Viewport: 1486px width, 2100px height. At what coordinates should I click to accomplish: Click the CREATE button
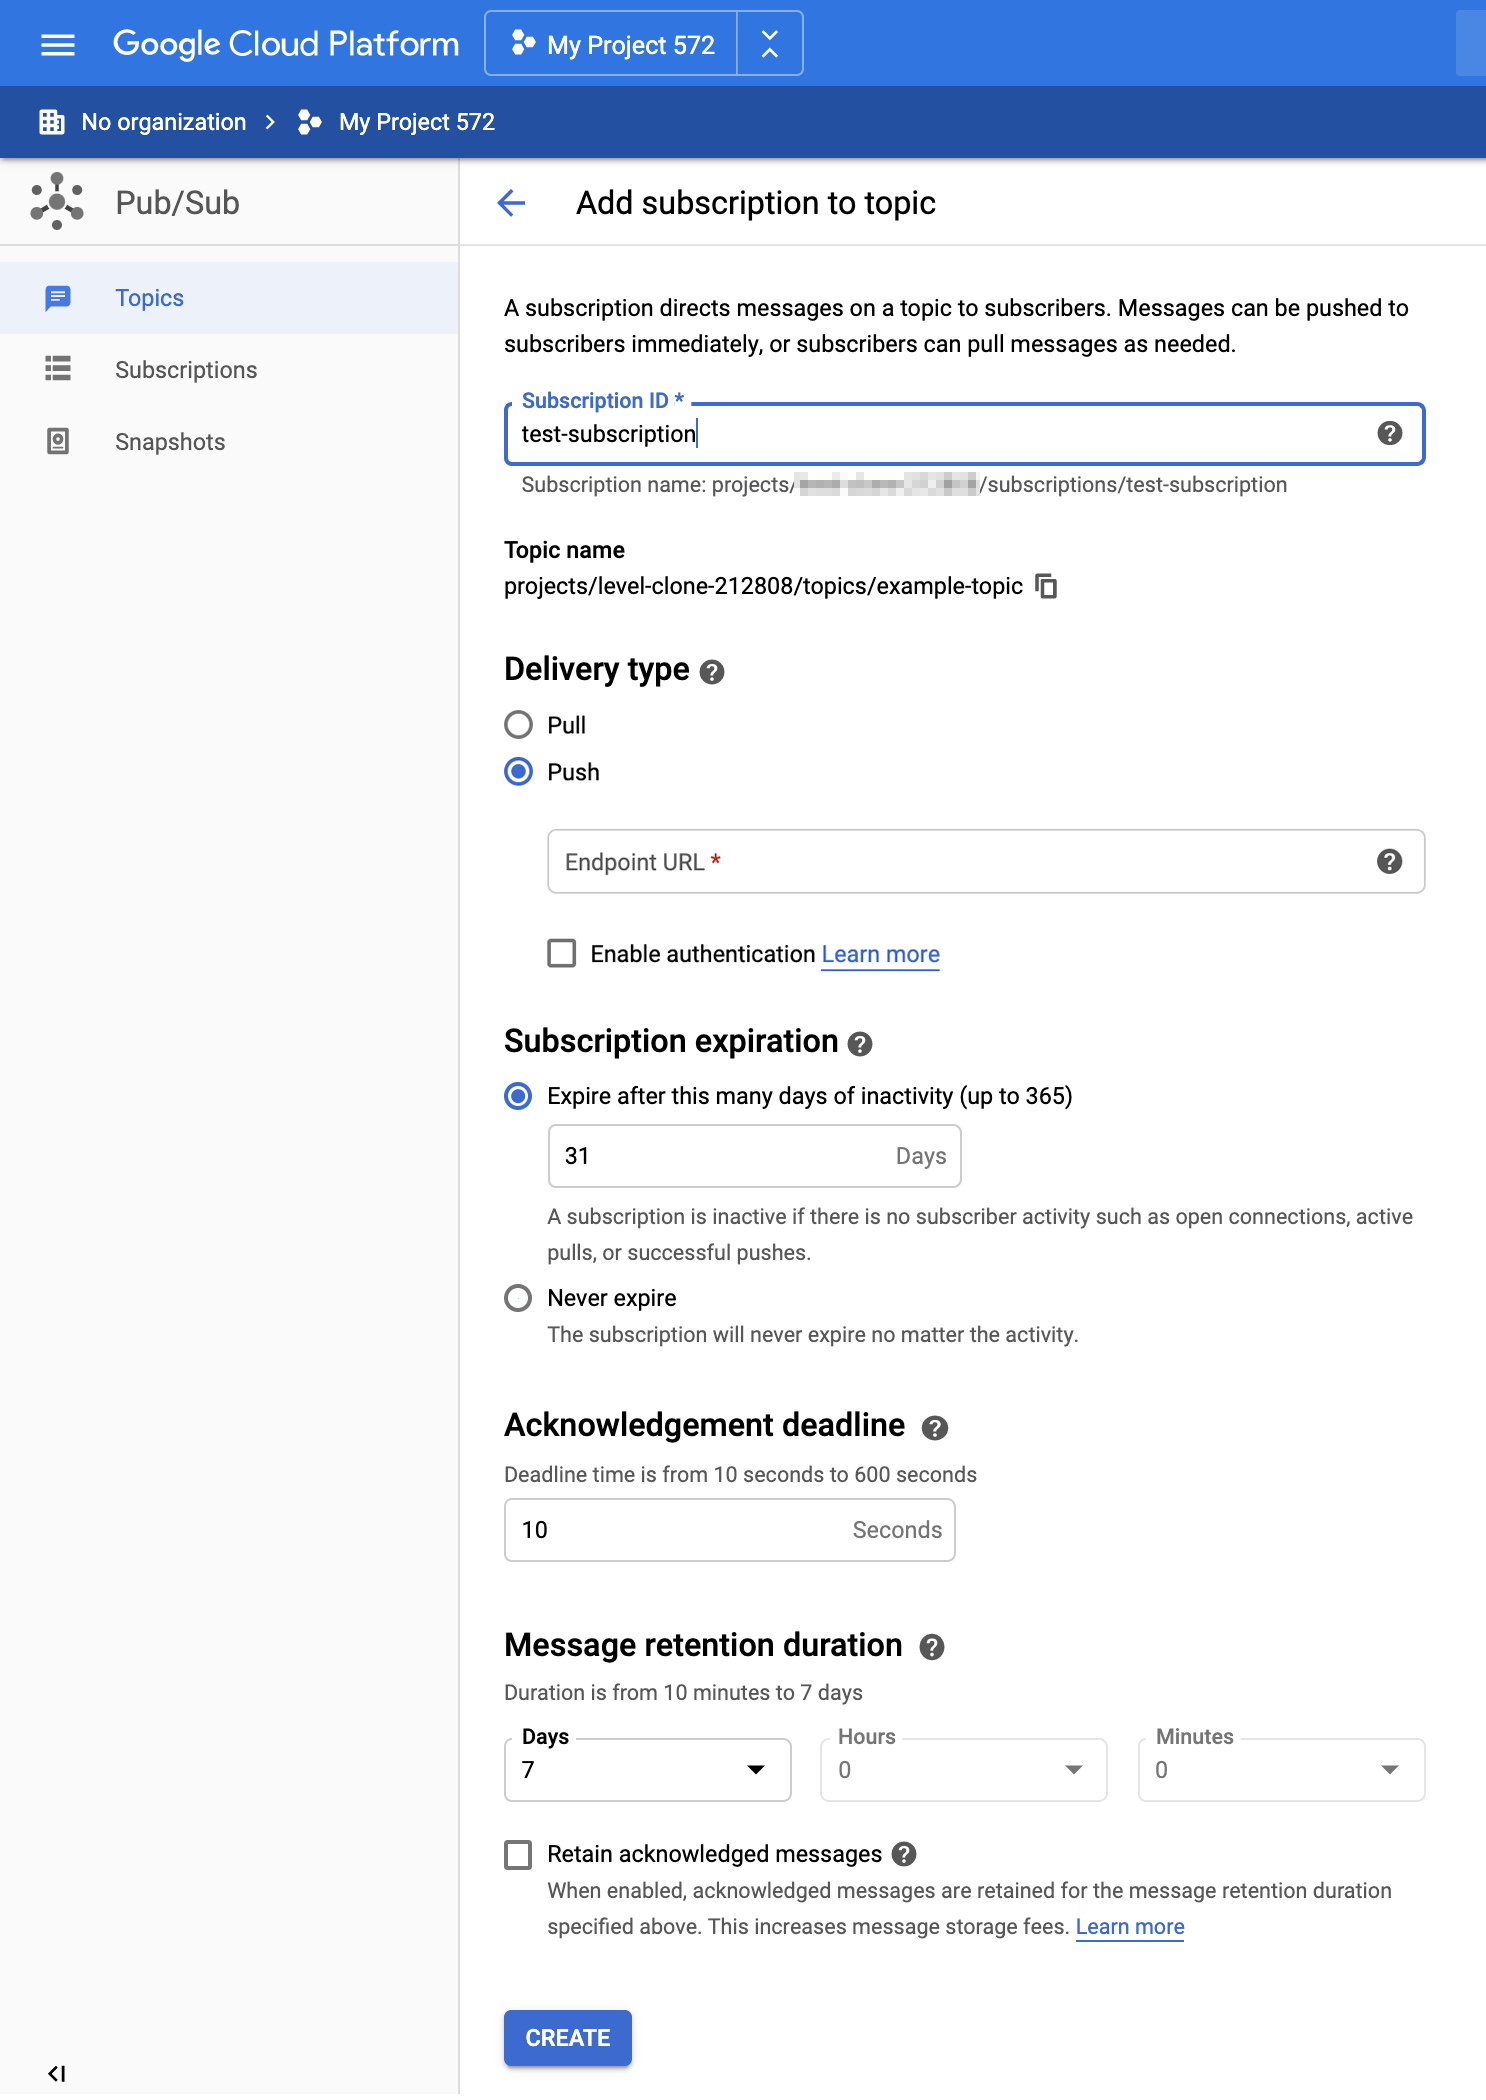click(568, 2038)
